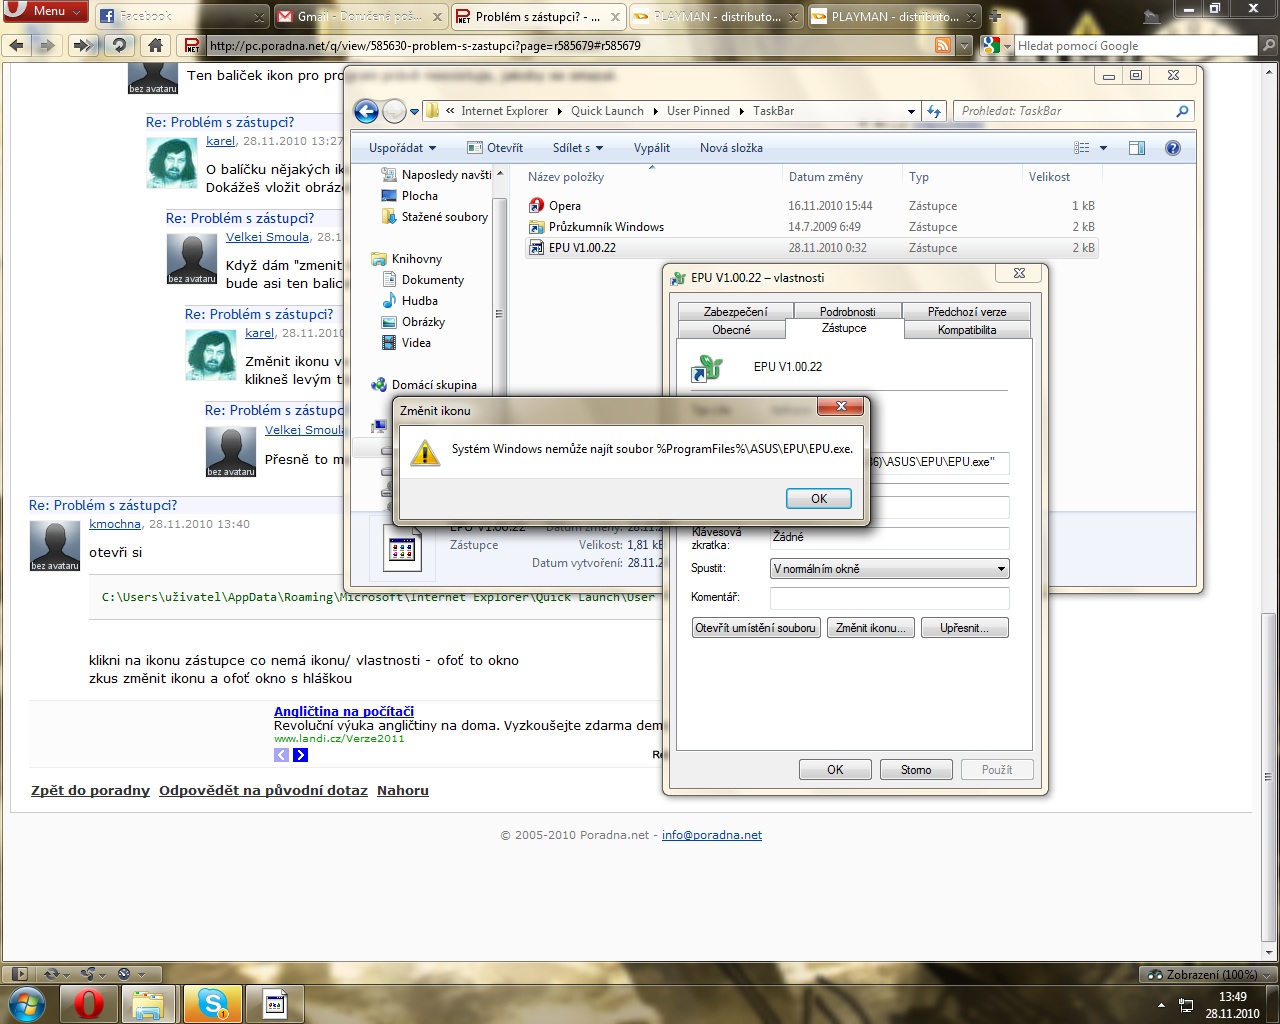Click the Windows Start orb
Screen dimensions: 1280x1024
click(x=27, y=1004)
